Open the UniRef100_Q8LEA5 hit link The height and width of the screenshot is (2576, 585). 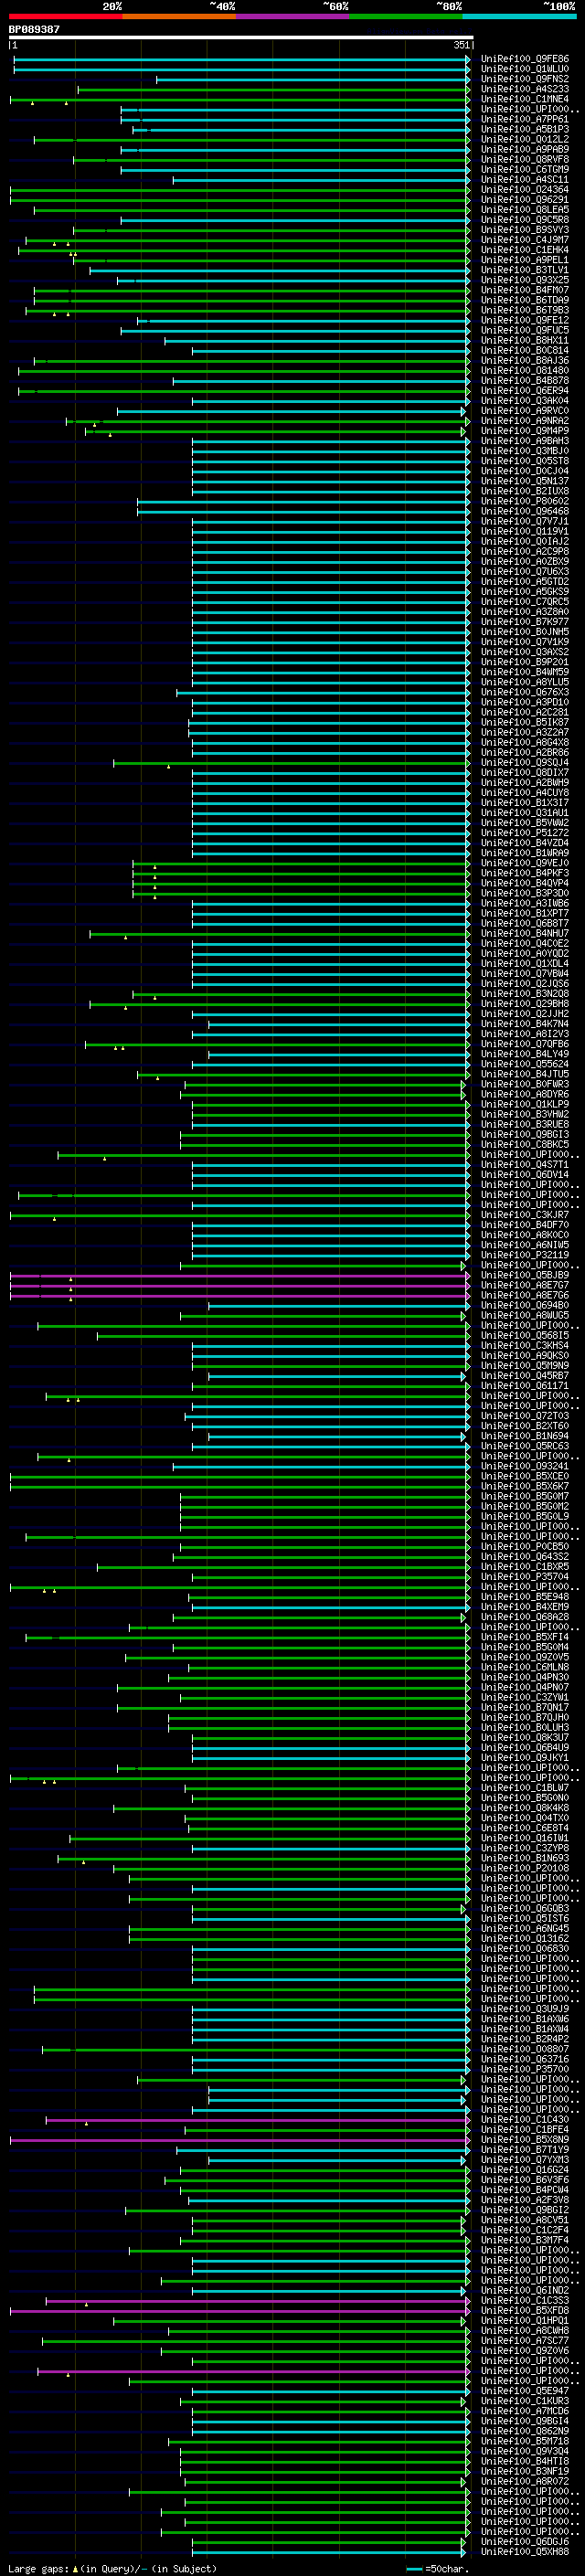point(524,210)
